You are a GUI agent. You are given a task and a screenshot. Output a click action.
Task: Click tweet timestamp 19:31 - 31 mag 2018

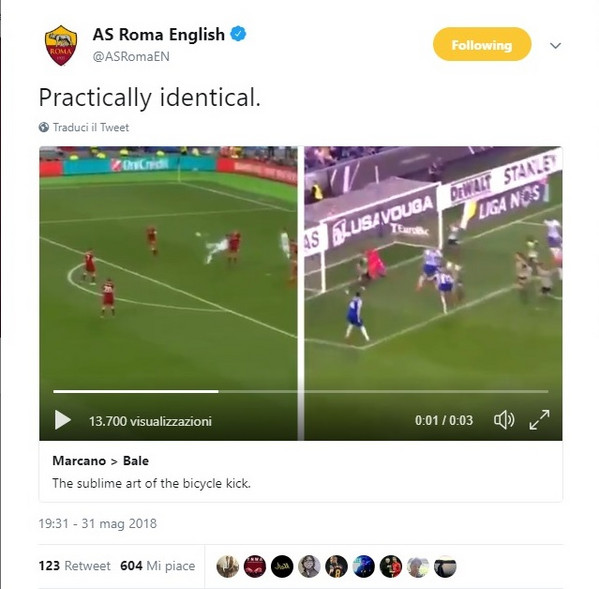pyautogui.click(x=97, y=523)
